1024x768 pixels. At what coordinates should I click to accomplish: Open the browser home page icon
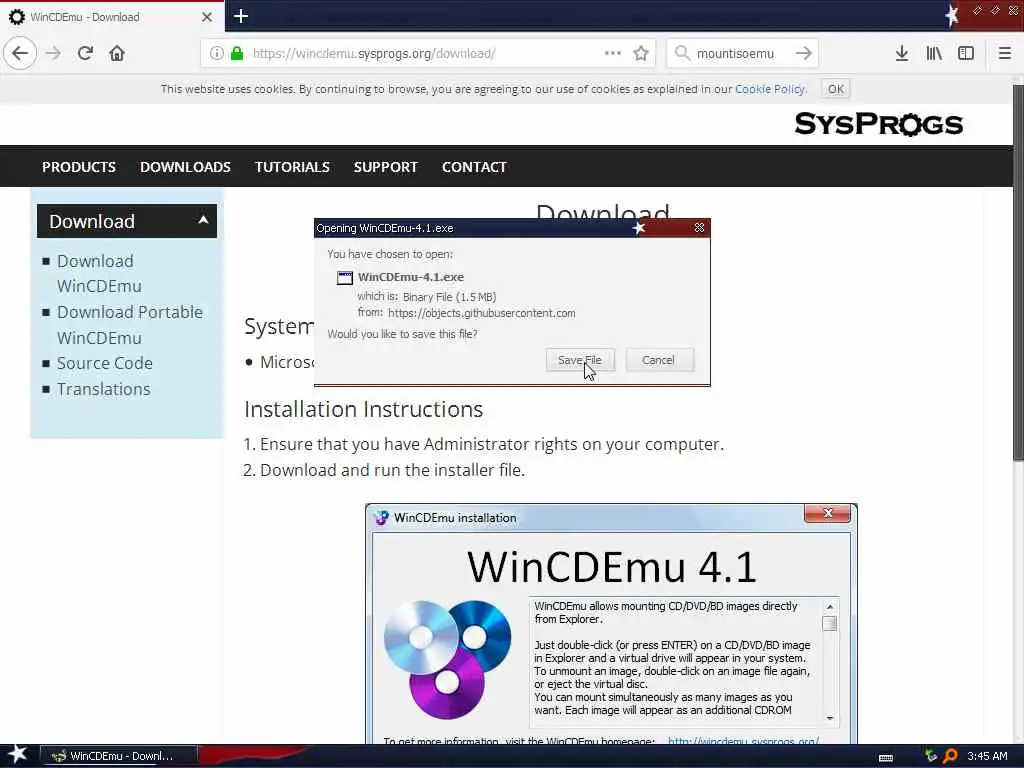(117, 53)
